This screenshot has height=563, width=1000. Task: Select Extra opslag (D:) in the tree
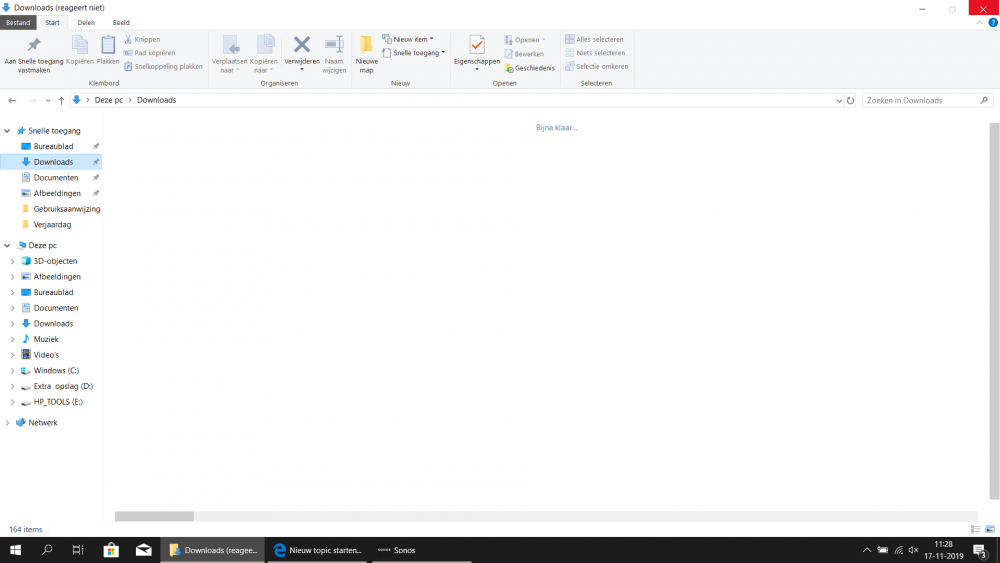click(x=63, y=386)
